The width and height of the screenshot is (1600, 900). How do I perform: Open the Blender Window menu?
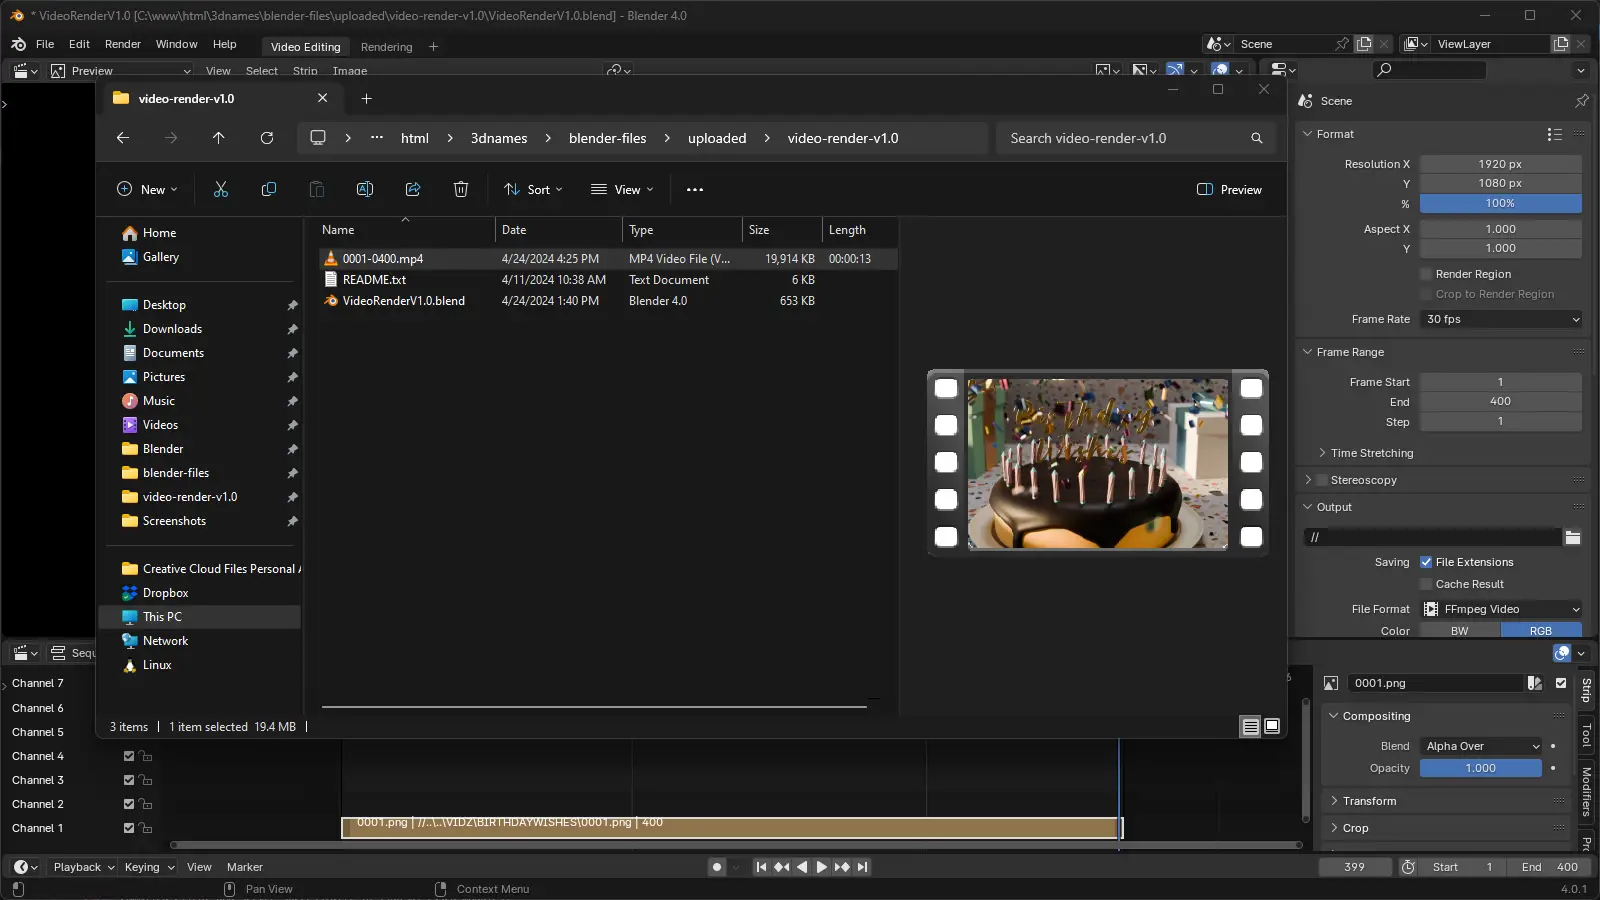pyautogui.click(x=176, y=44)
